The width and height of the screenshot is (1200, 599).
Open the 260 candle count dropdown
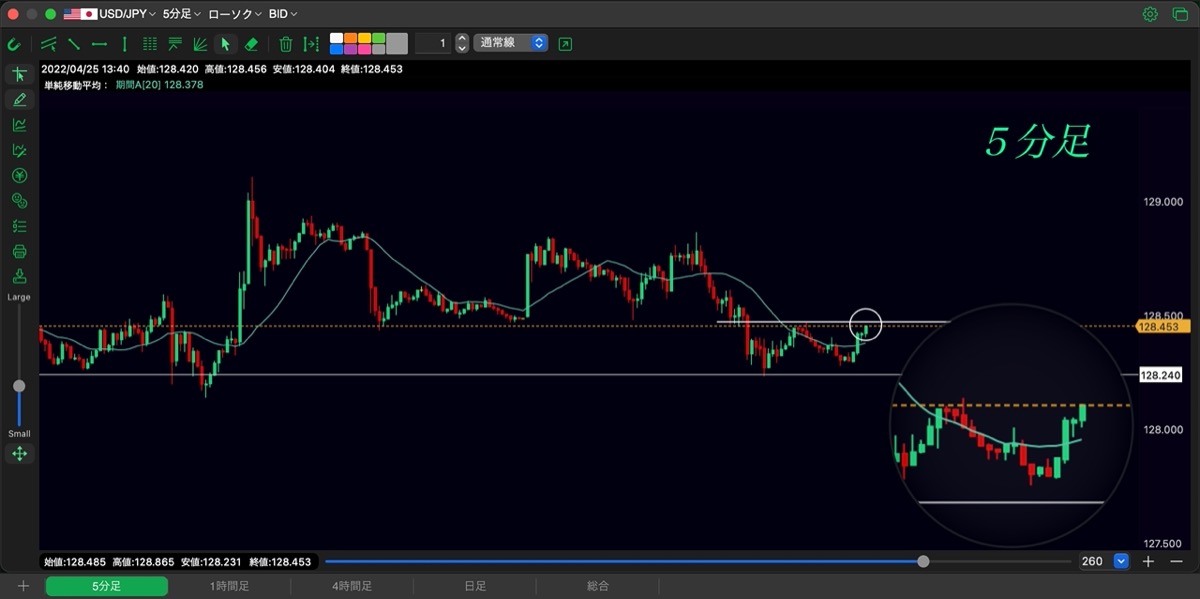point(1121,562)
